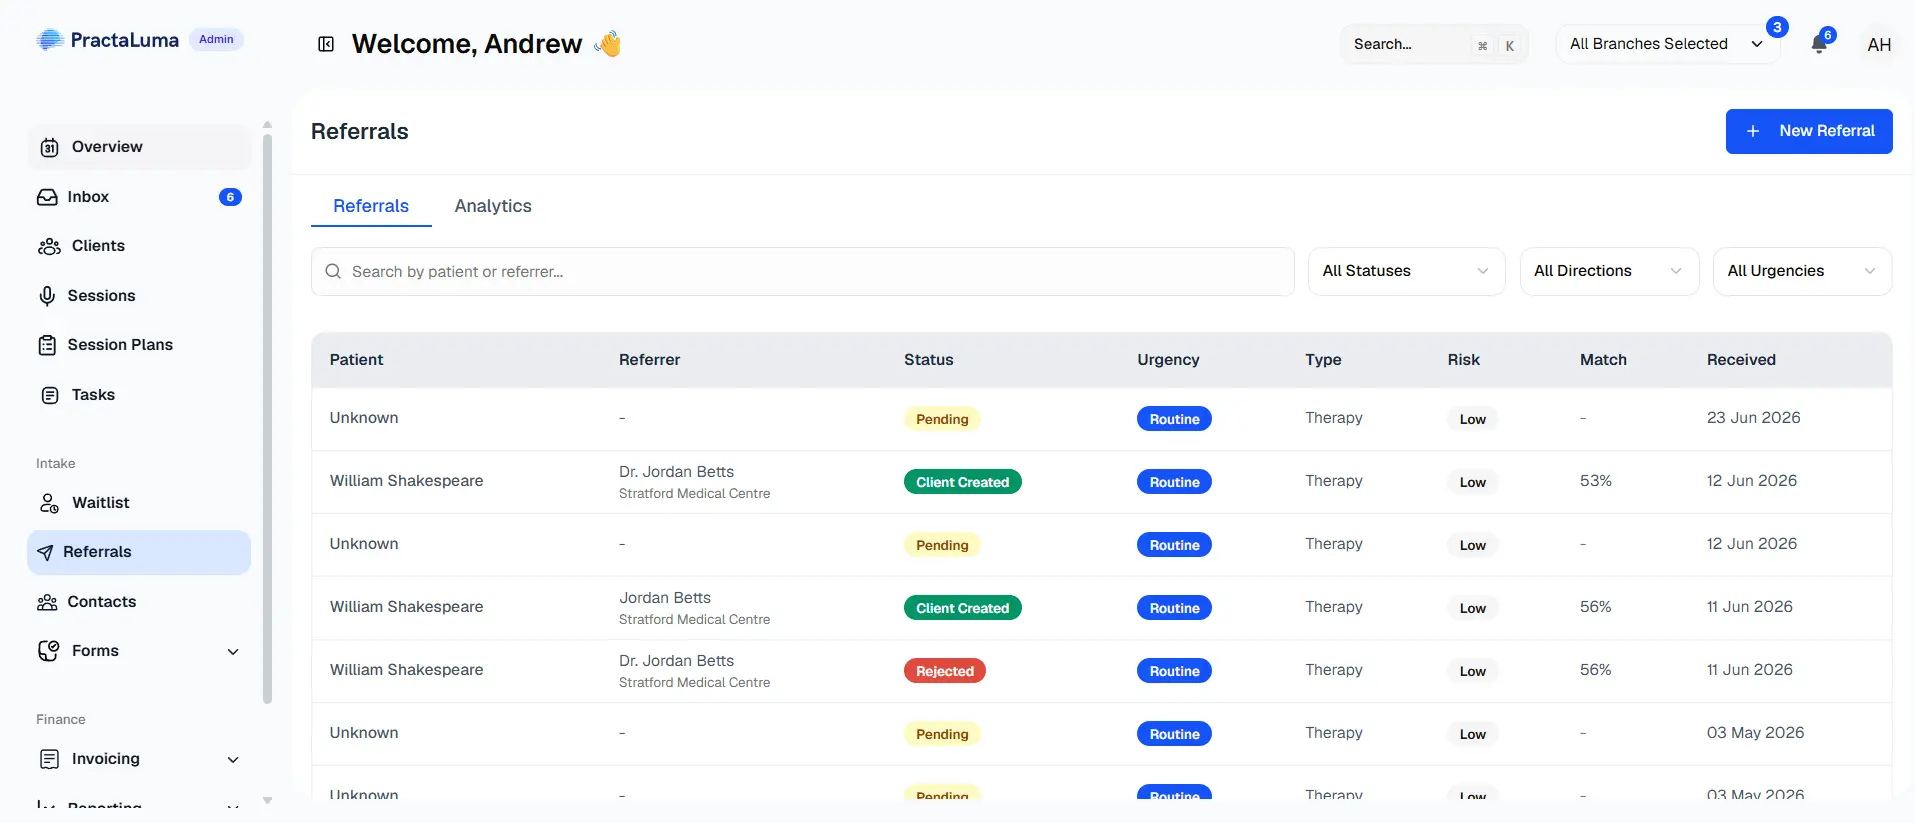The height and width of the screenshot is (823, 1915).
Task: Click the Unknown patient dated 12 Jun 2026
Action: pos(364,544)
